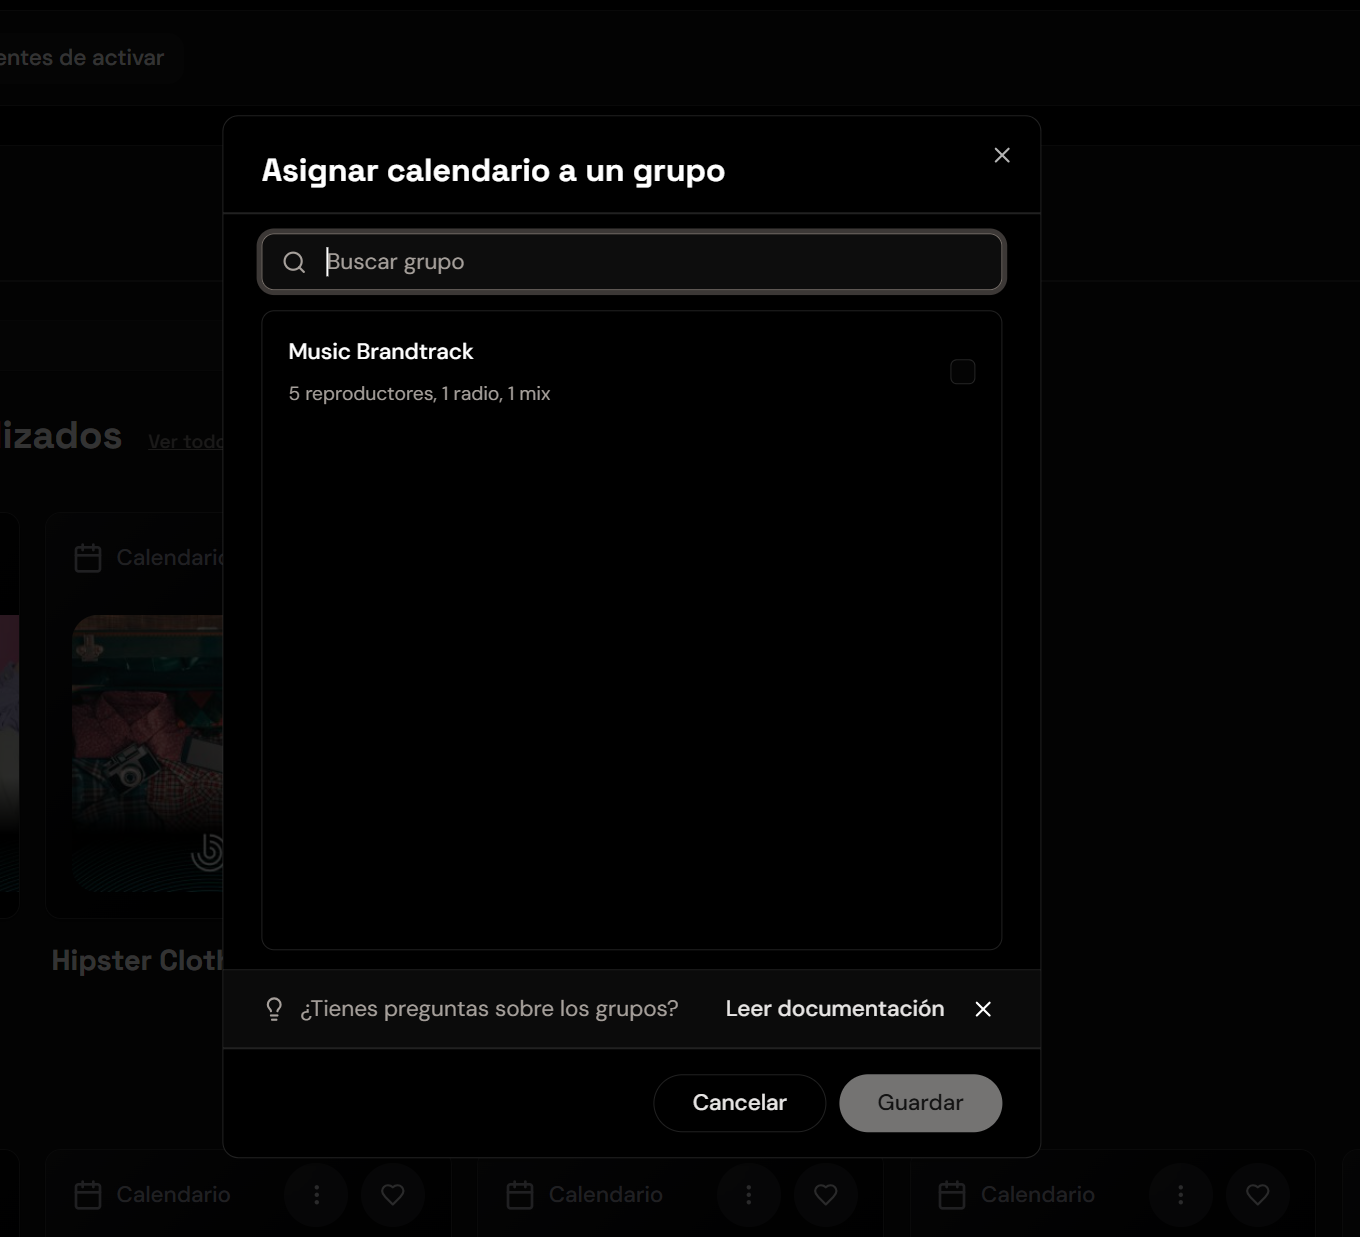Open the Hipster Cloth calendar thumbnail

[x=148, y=750]
